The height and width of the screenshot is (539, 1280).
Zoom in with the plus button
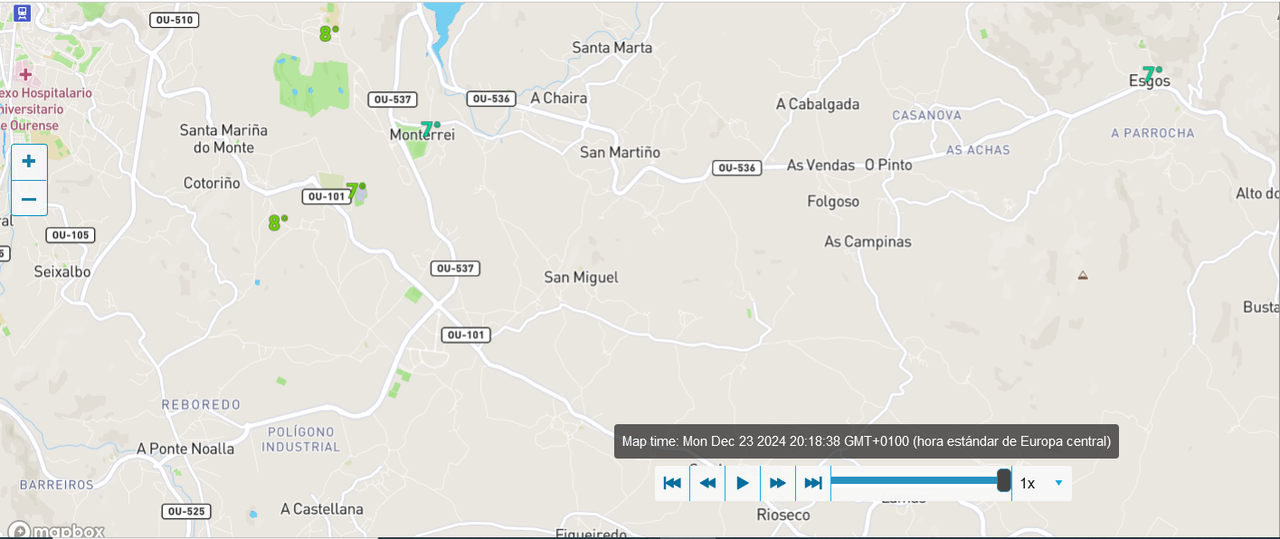(29, 161)
